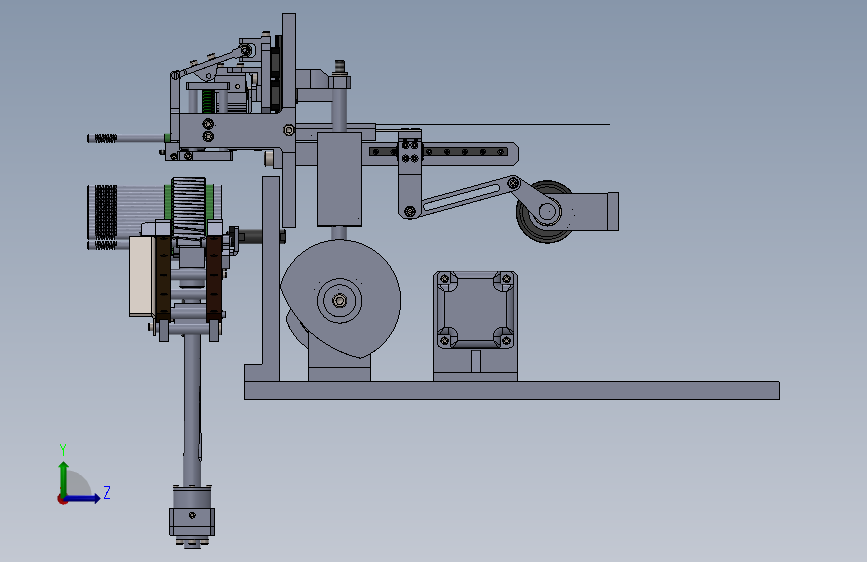Click the Z label on the coordinate triad
Image resolution: width=867 pixels, height=562 pixels.
pos(107,492)
